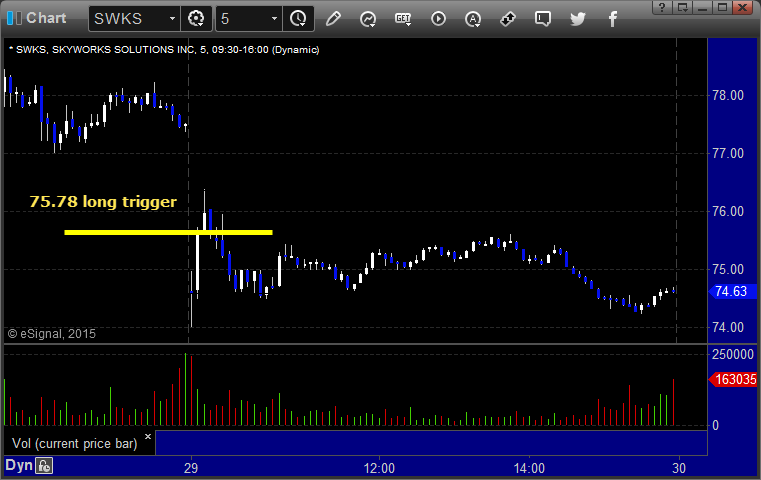This screenshot has width=761, height=480.
Task: Click the 76.00 price axis label
Action: click(728, 211)
